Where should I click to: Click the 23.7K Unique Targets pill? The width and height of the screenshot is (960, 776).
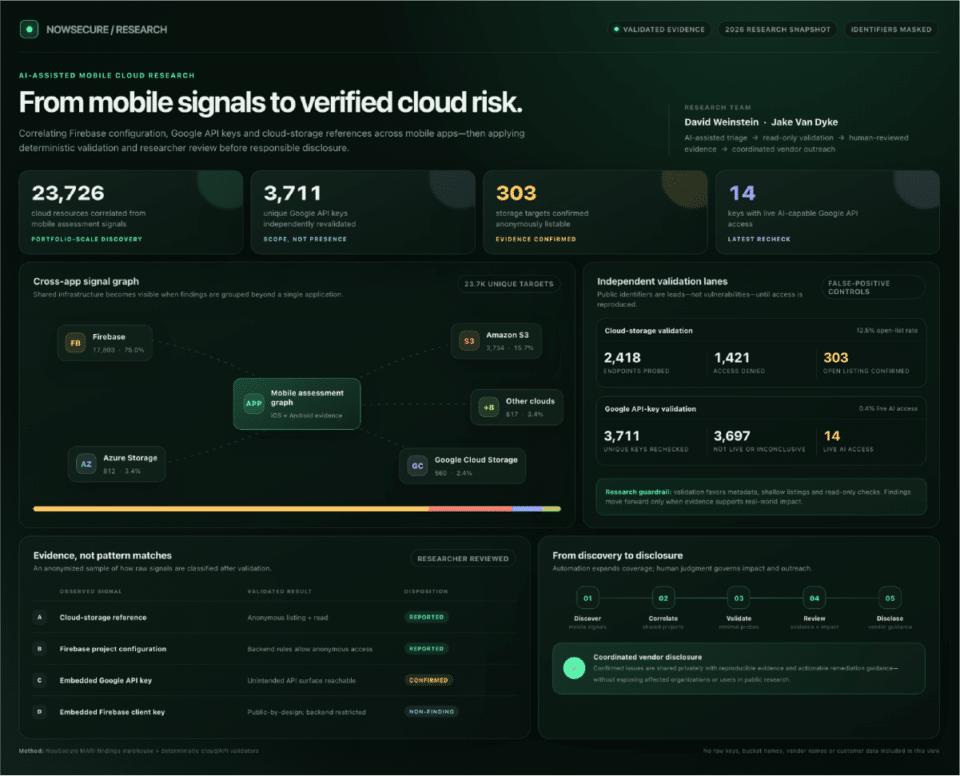point(508,284)
